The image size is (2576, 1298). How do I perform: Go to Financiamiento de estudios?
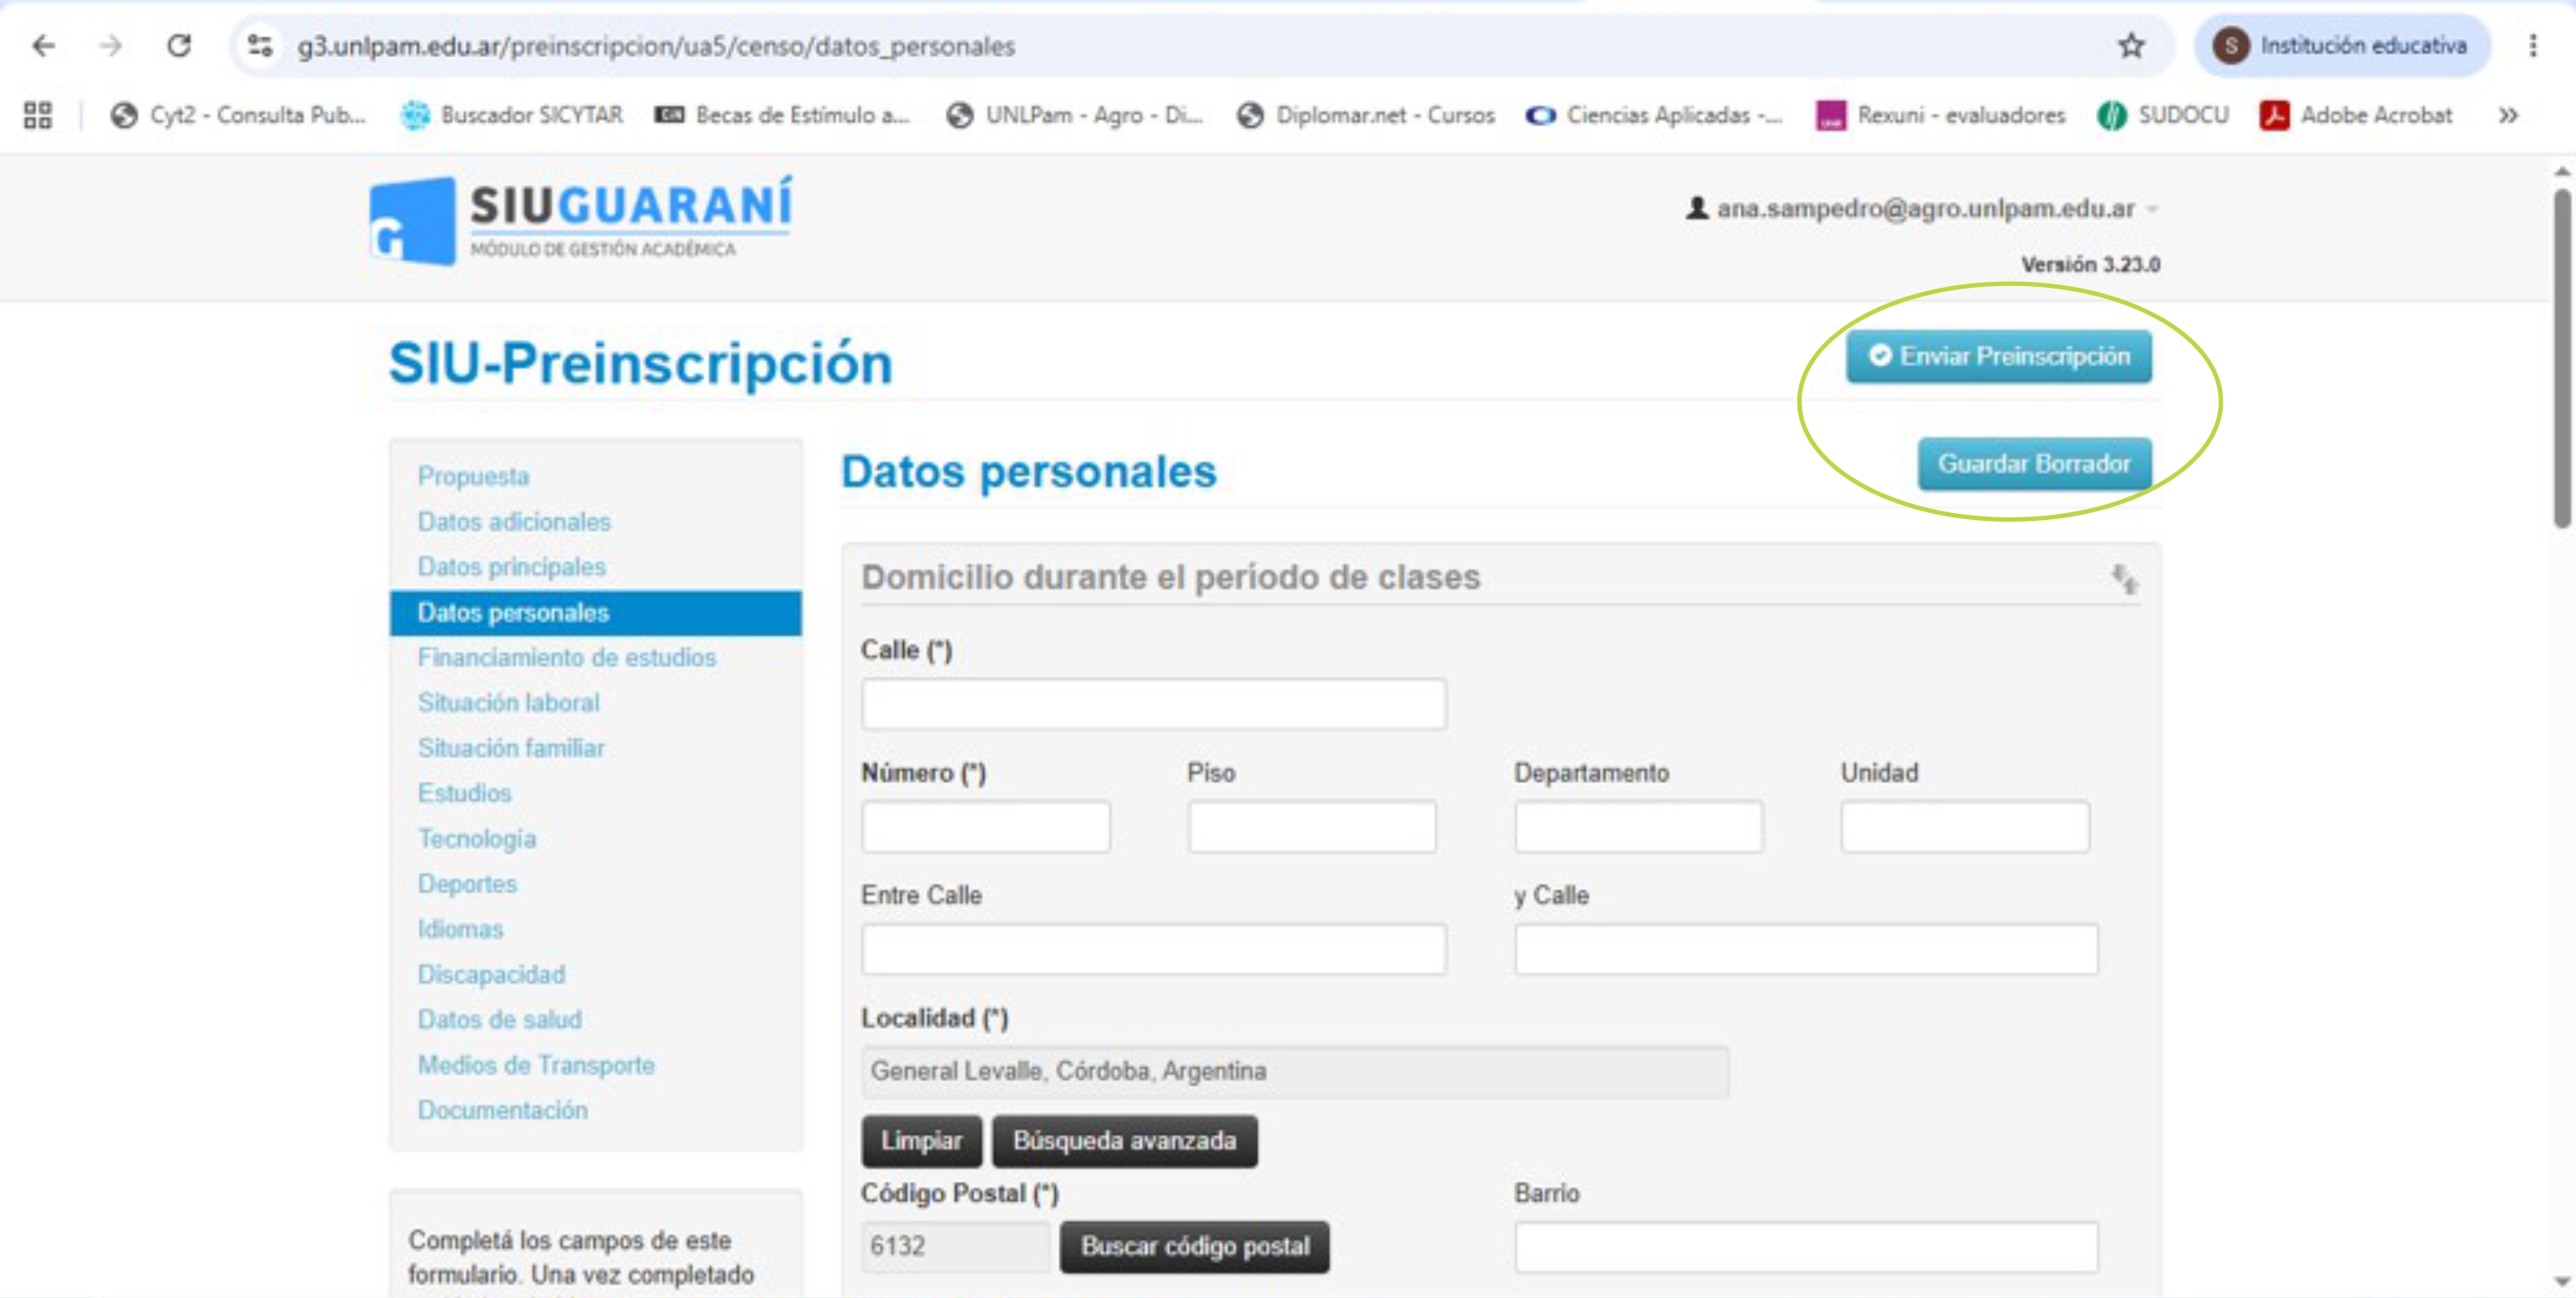[567, 658]
